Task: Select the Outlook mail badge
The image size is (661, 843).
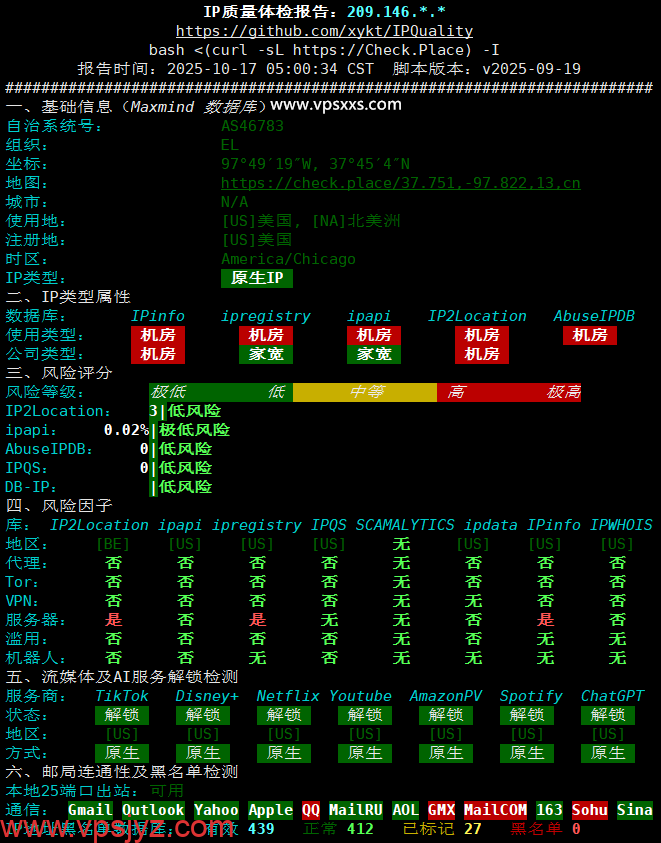Action: (153, 810)
